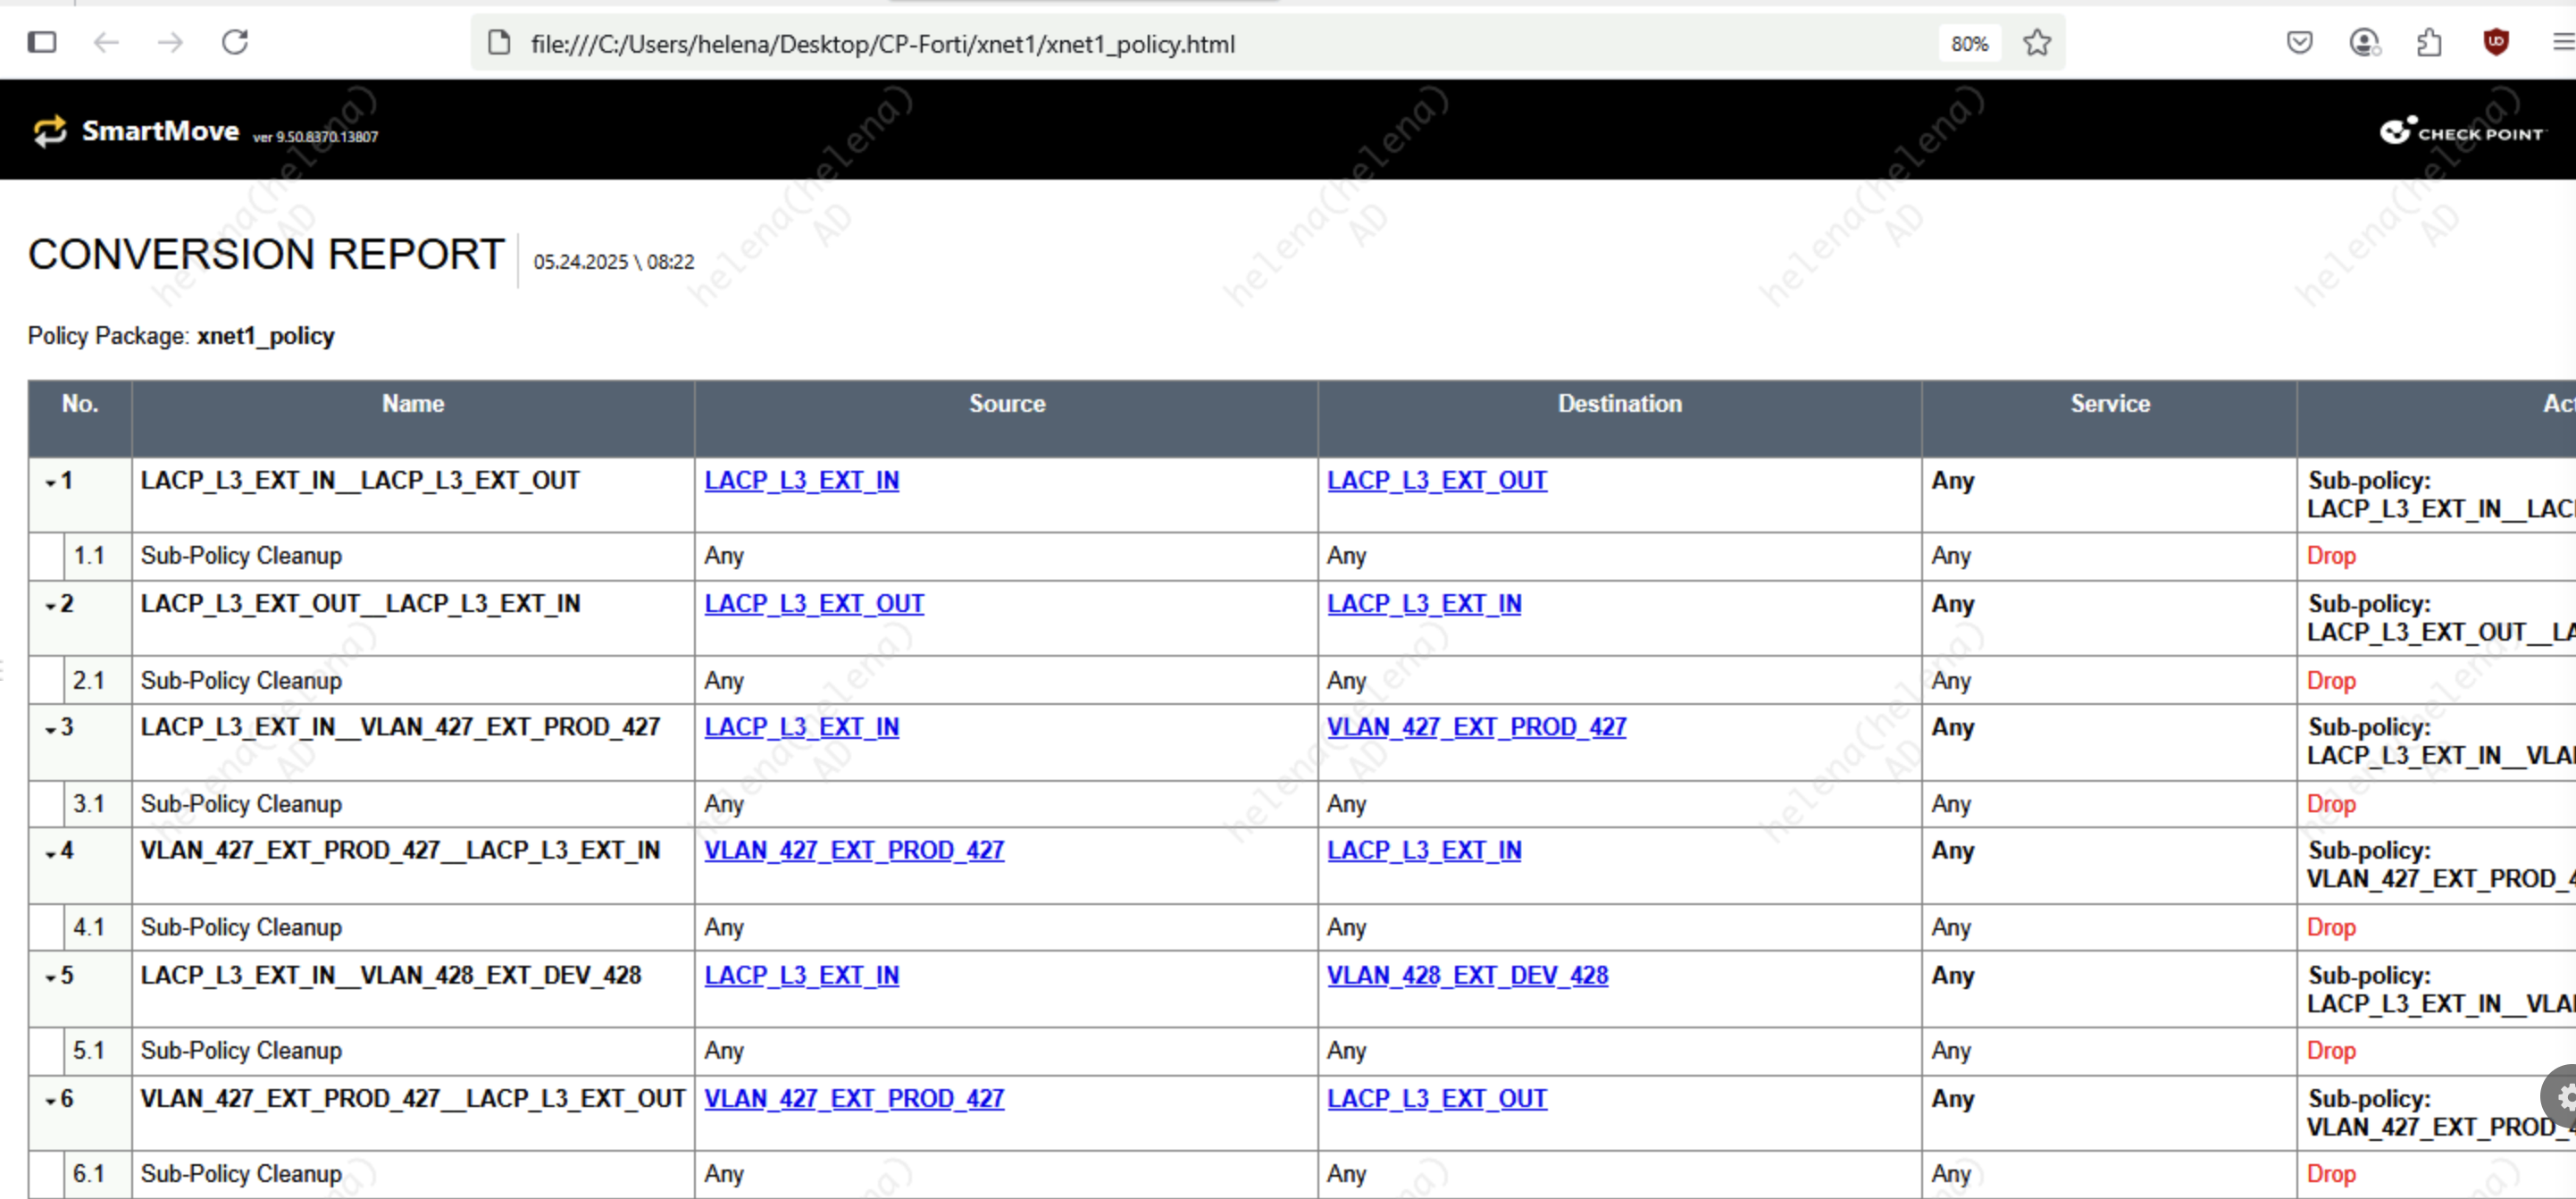Click the browser sidebar toggle icon
Screen dimensions: 2576x1199
pyautogui.click(x=42, y=42)
